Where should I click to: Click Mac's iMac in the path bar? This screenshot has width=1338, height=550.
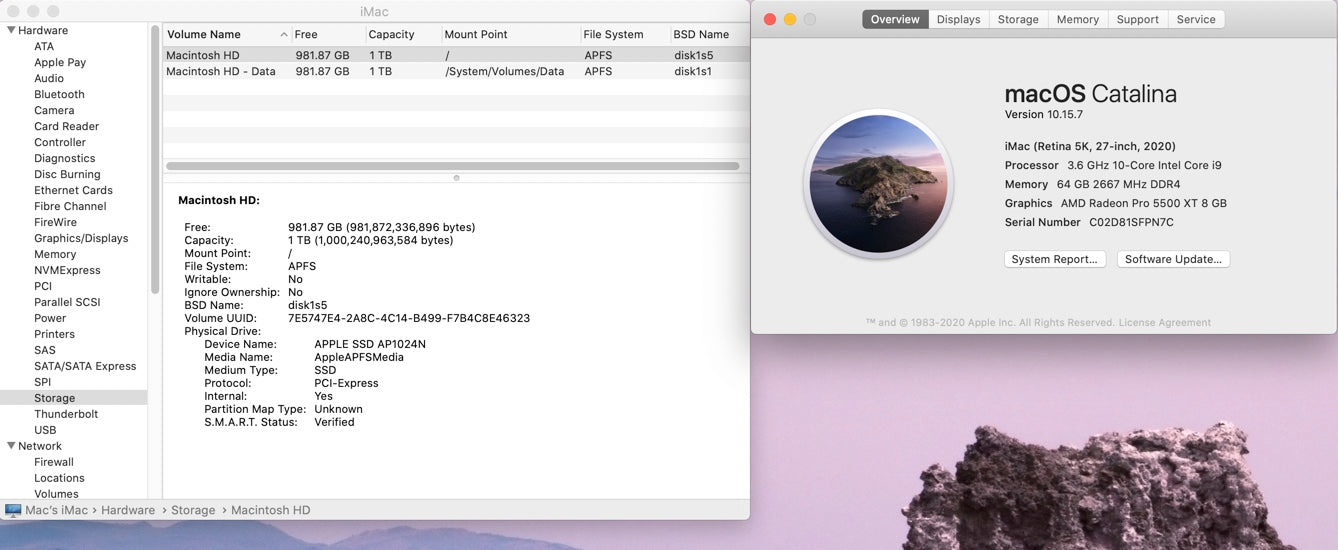[x=57, y=510]
